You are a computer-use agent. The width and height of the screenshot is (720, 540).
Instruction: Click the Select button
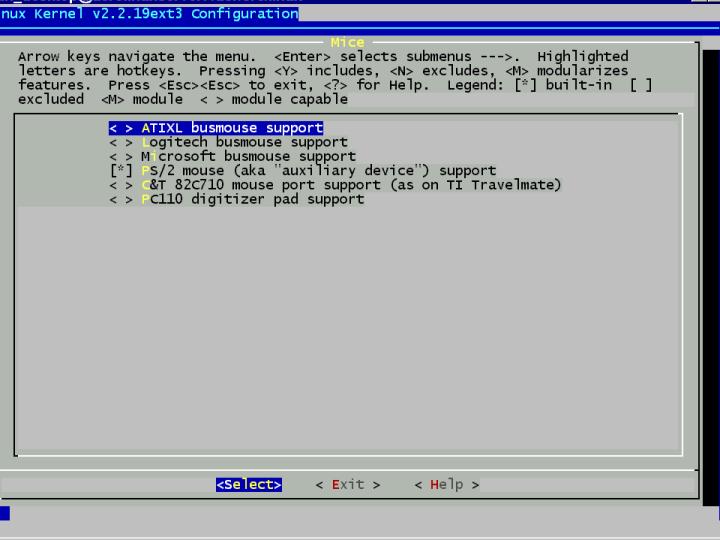pos(249,485)
